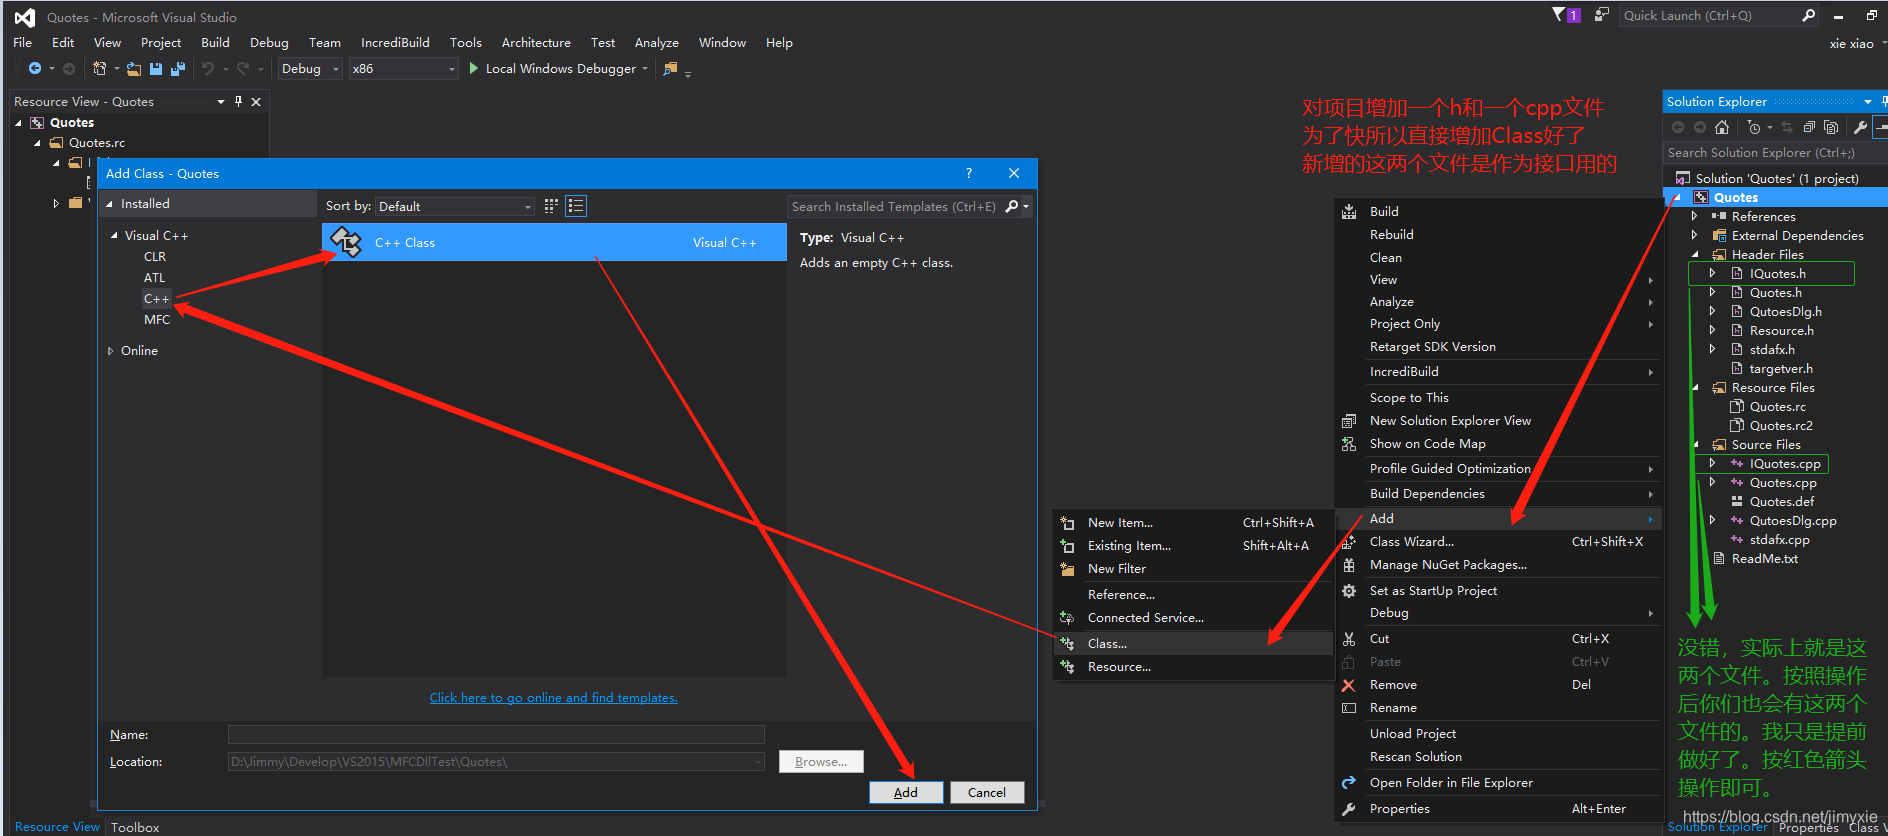Click Solution Explorer Pending Changes Filter icon
1888x836 pixels.
coord(1754,127)
